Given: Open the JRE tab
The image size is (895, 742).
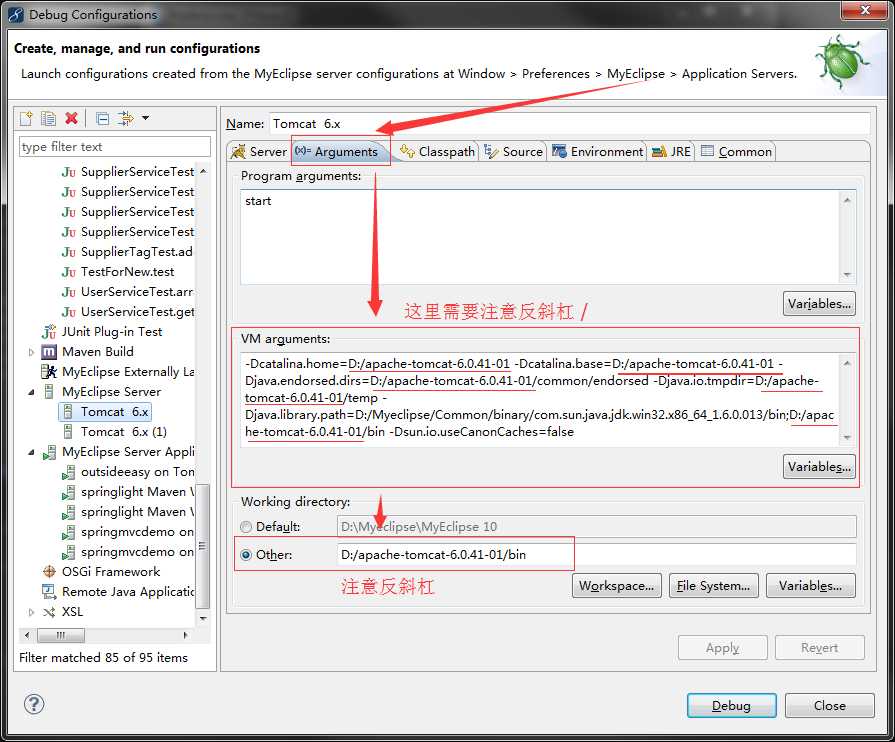Looking at the screenshot, I should [x=671, y=151].
